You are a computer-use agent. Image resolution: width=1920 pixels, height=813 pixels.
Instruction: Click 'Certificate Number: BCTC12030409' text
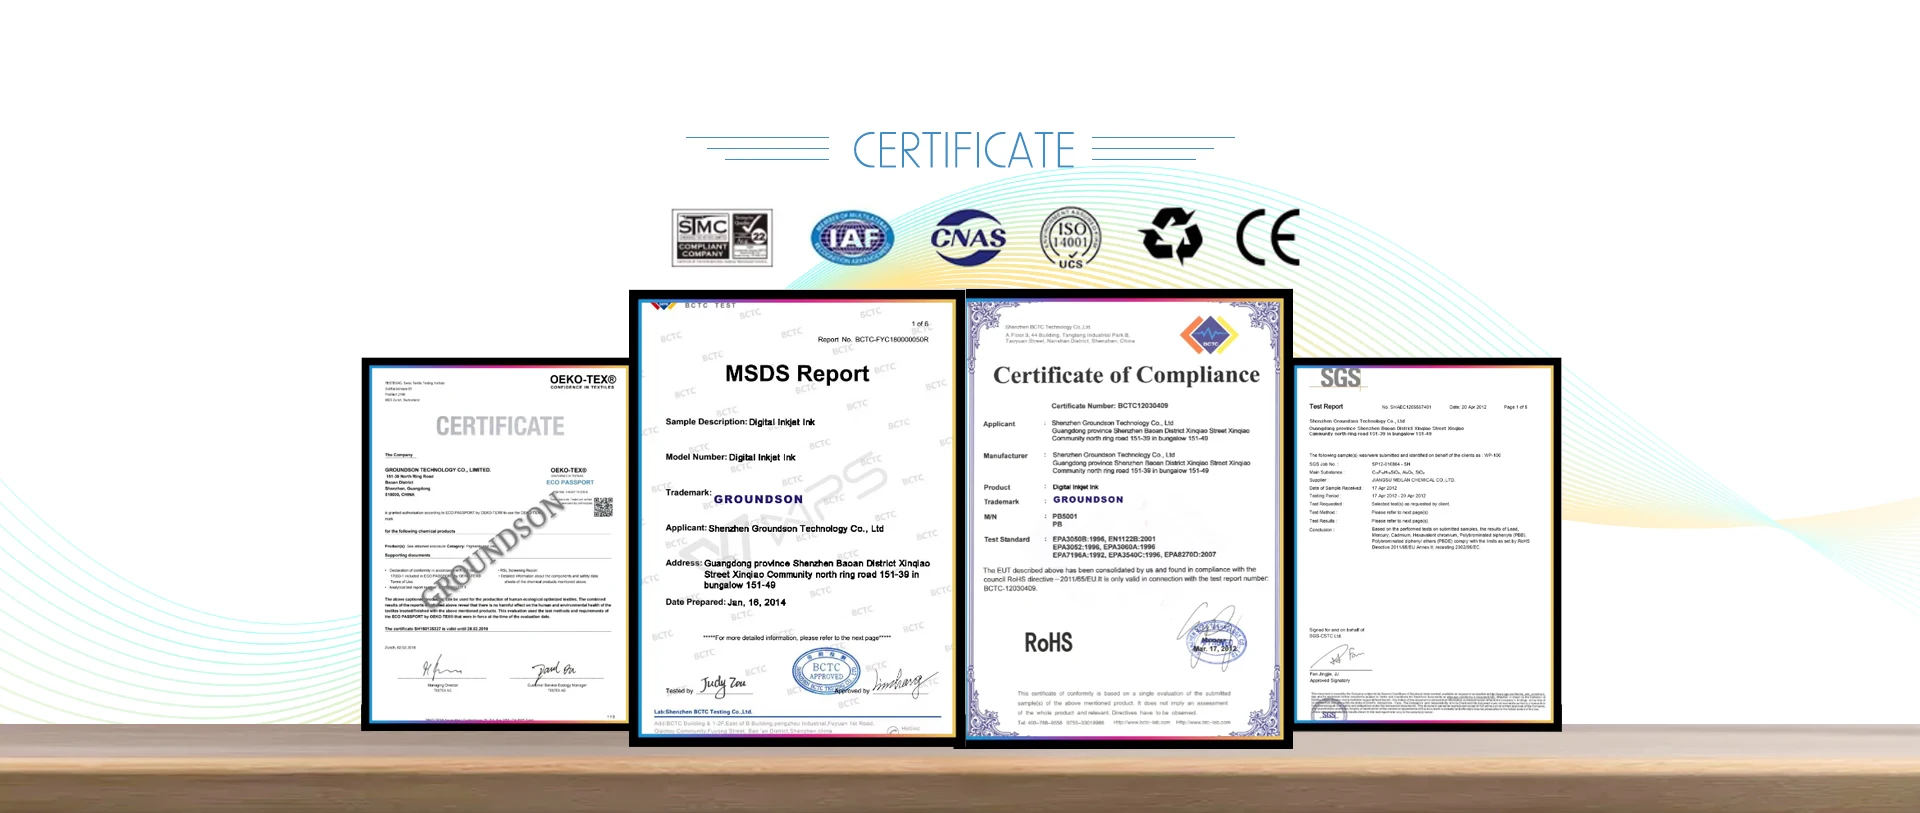coord(1110,406)
